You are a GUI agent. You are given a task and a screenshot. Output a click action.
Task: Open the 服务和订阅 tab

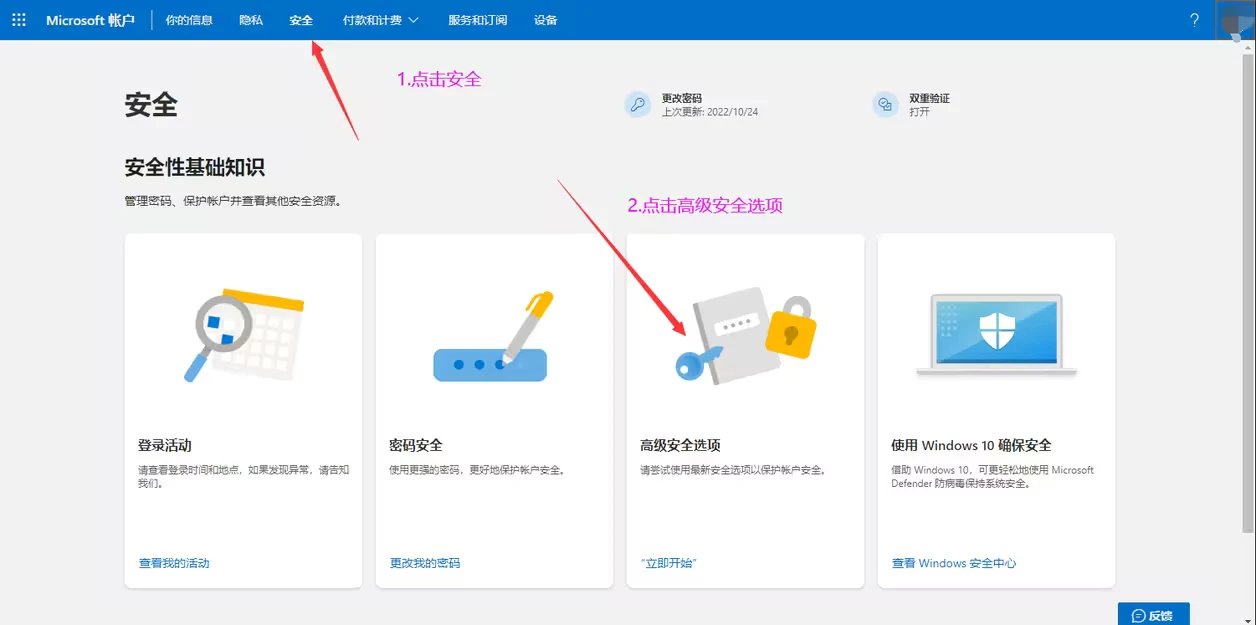477,20
